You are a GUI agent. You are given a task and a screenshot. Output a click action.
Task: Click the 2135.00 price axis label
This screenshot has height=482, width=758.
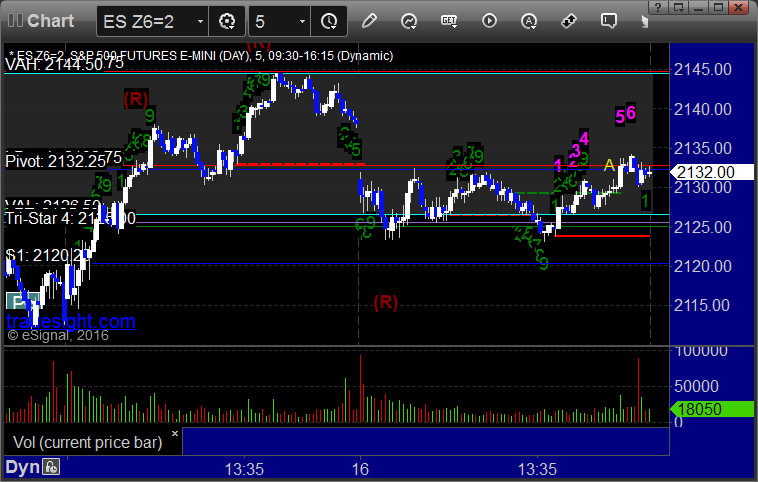(x=702, y=148)
